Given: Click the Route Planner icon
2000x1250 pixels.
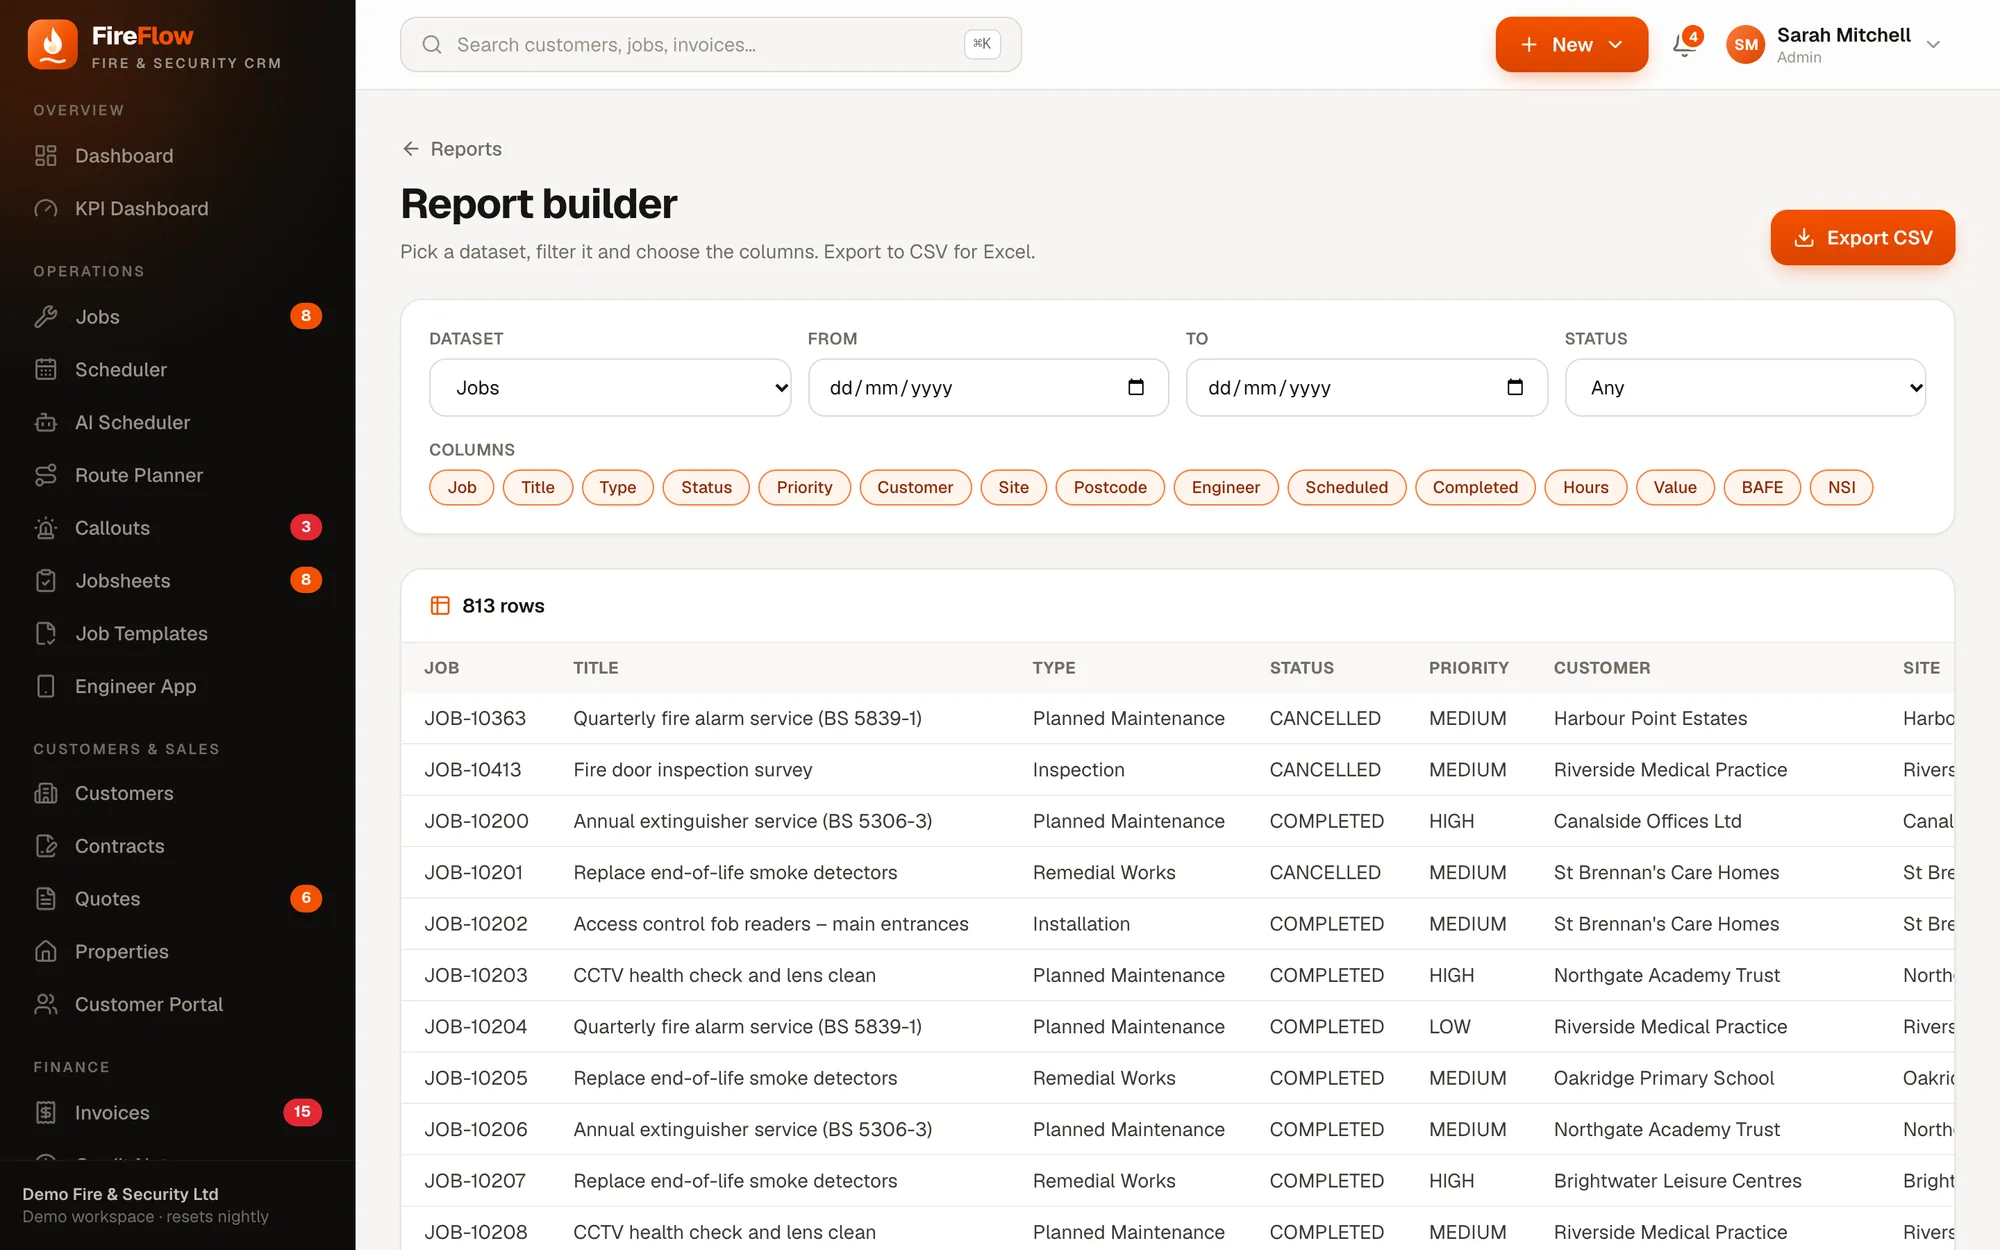Looking at the screenshot, I should (x=46, y=476).
